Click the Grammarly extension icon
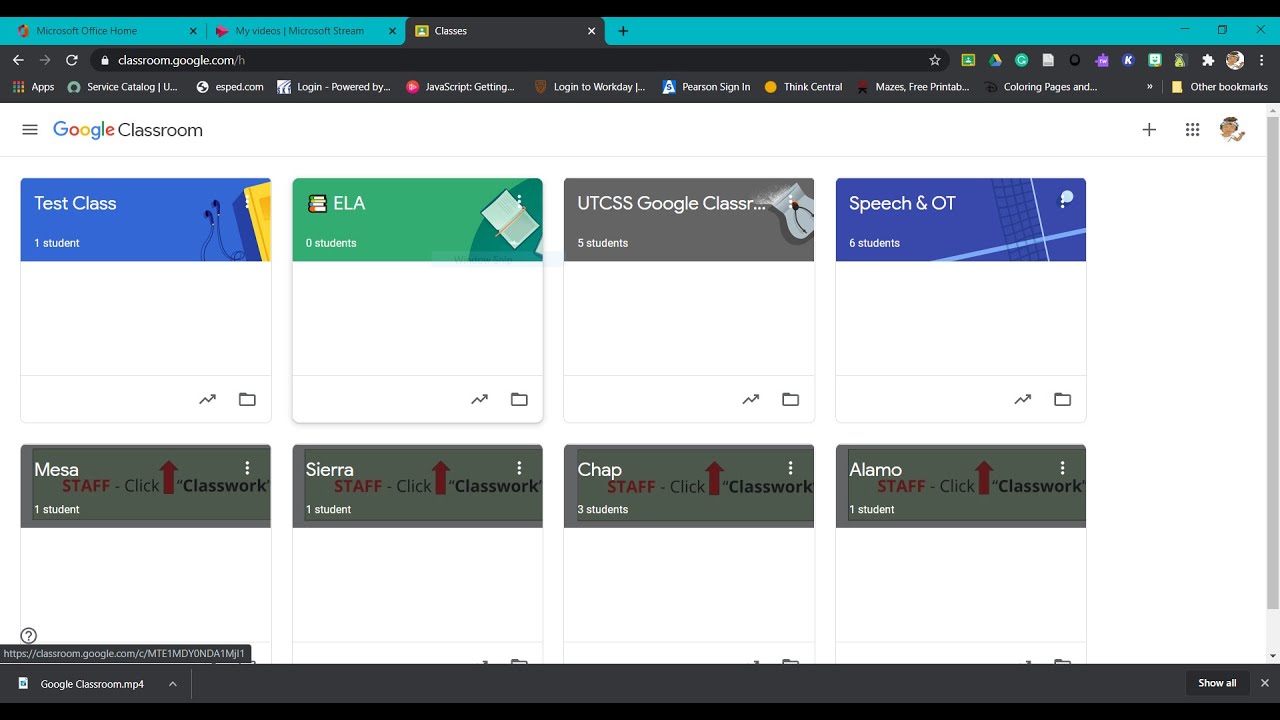 (x=1021, y=60)
